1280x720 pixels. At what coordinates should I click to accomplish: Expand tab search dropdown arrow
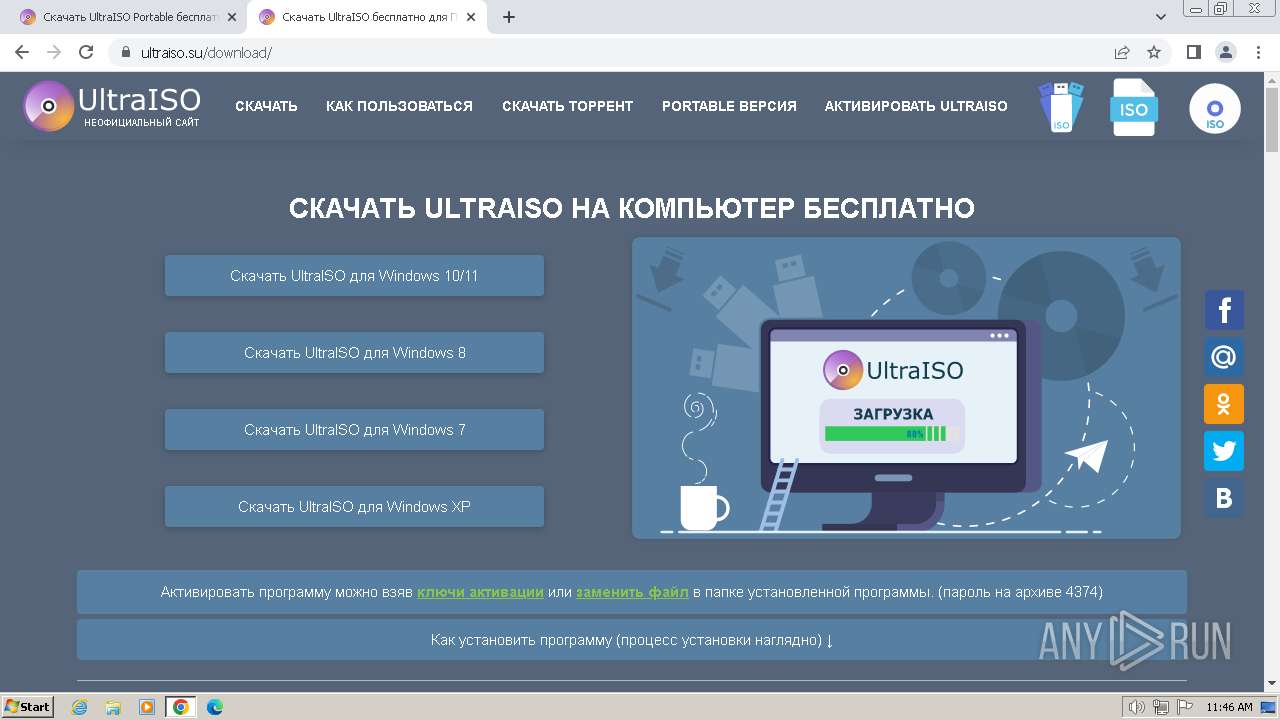(1161, 17)
